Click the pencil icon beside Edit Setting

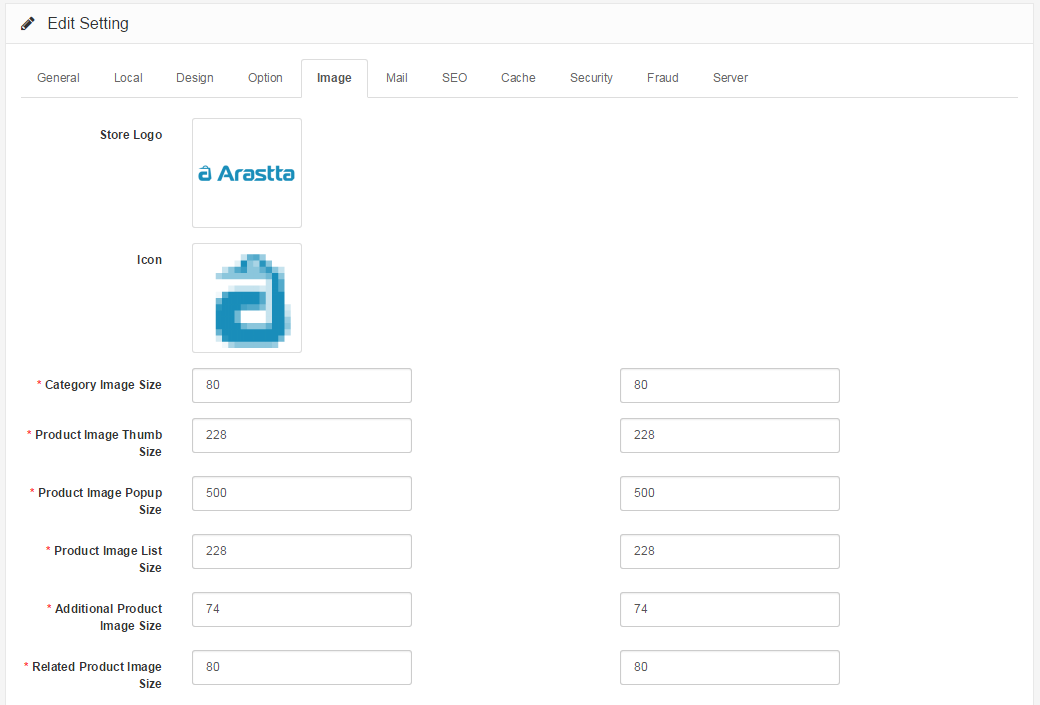28,23
